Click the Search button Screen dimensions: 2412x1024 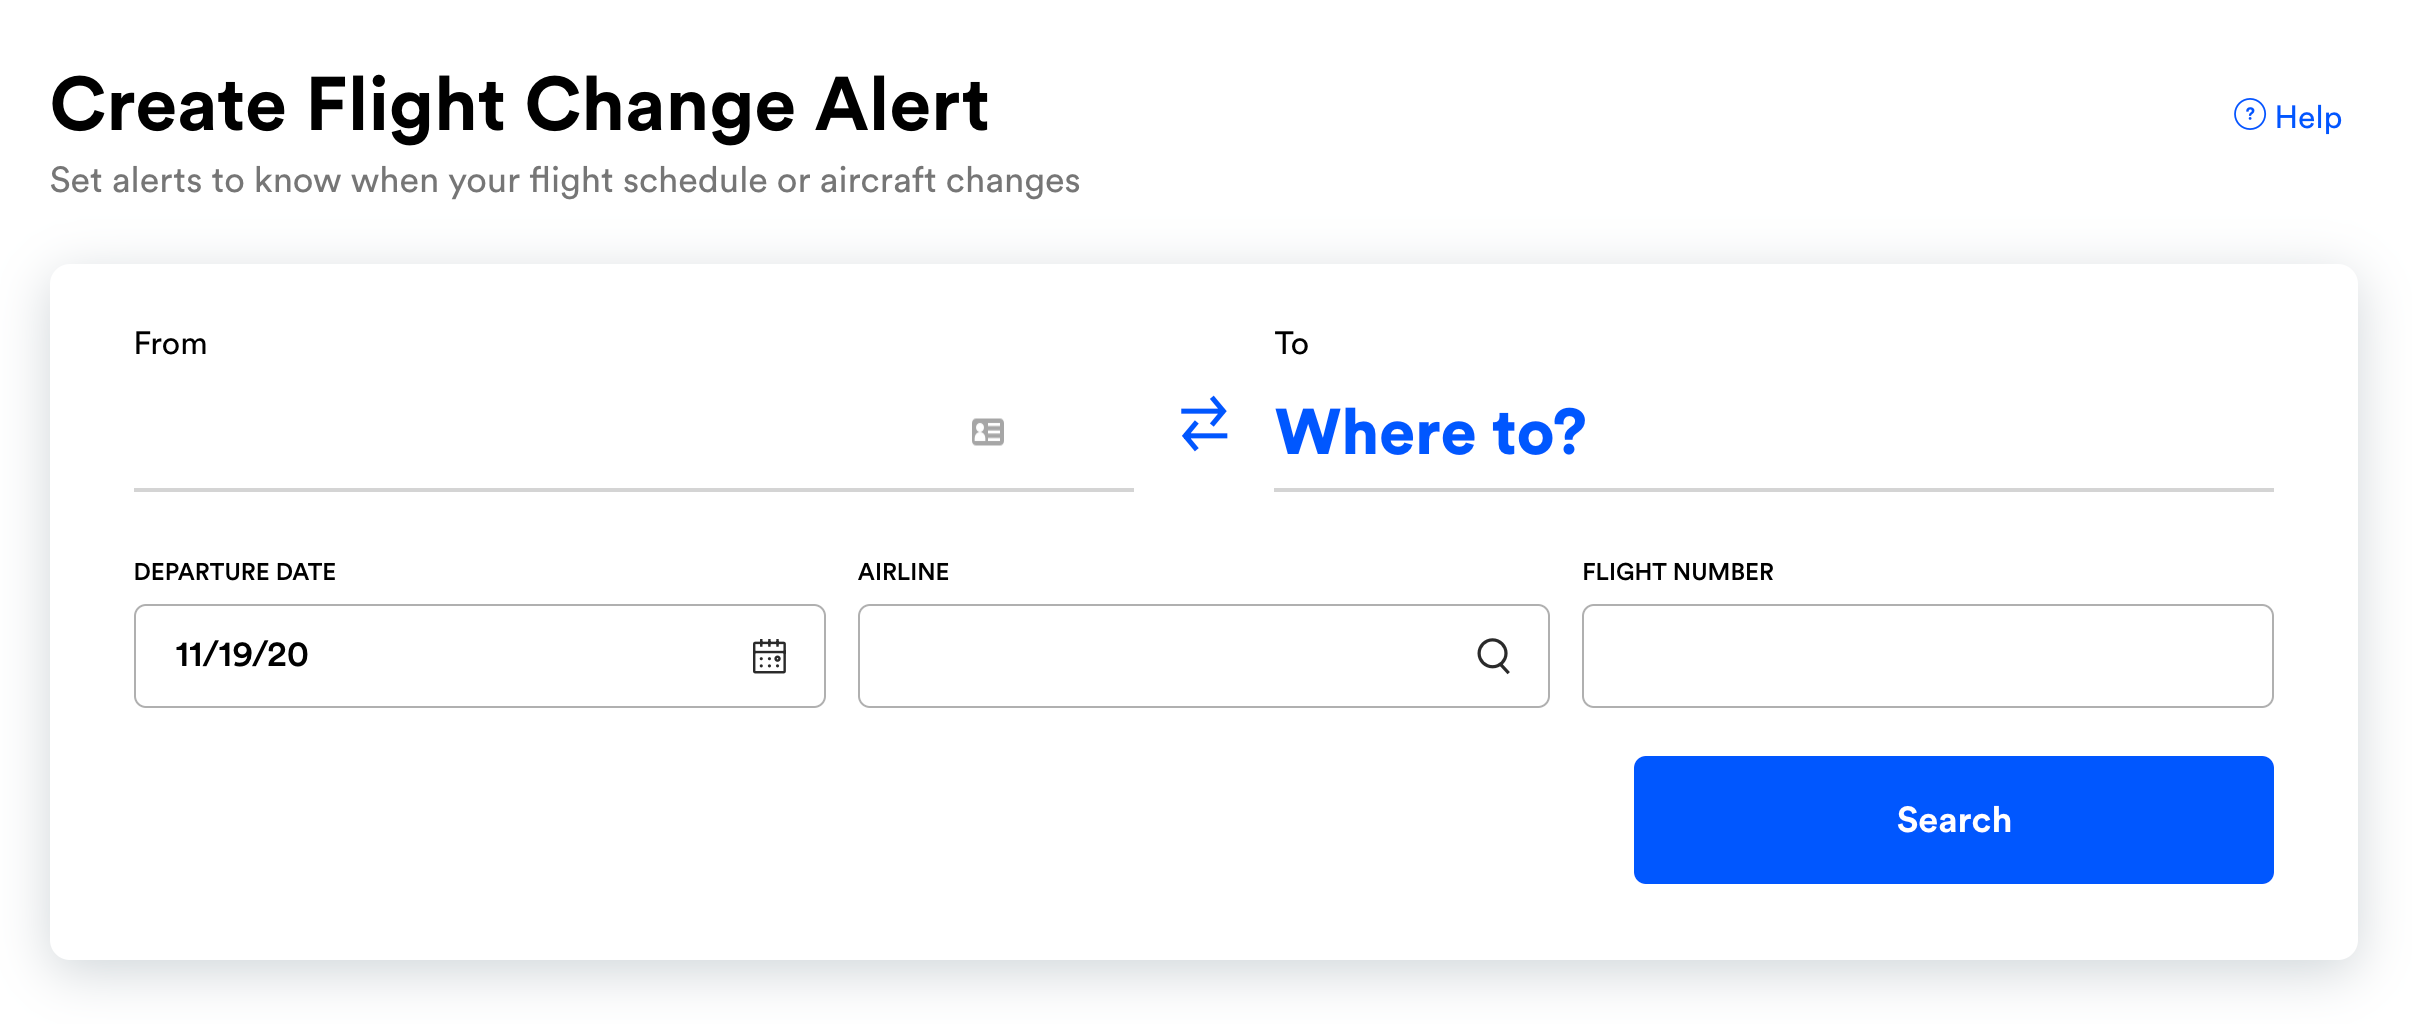pyautogui.click(x=1953, y=820)
